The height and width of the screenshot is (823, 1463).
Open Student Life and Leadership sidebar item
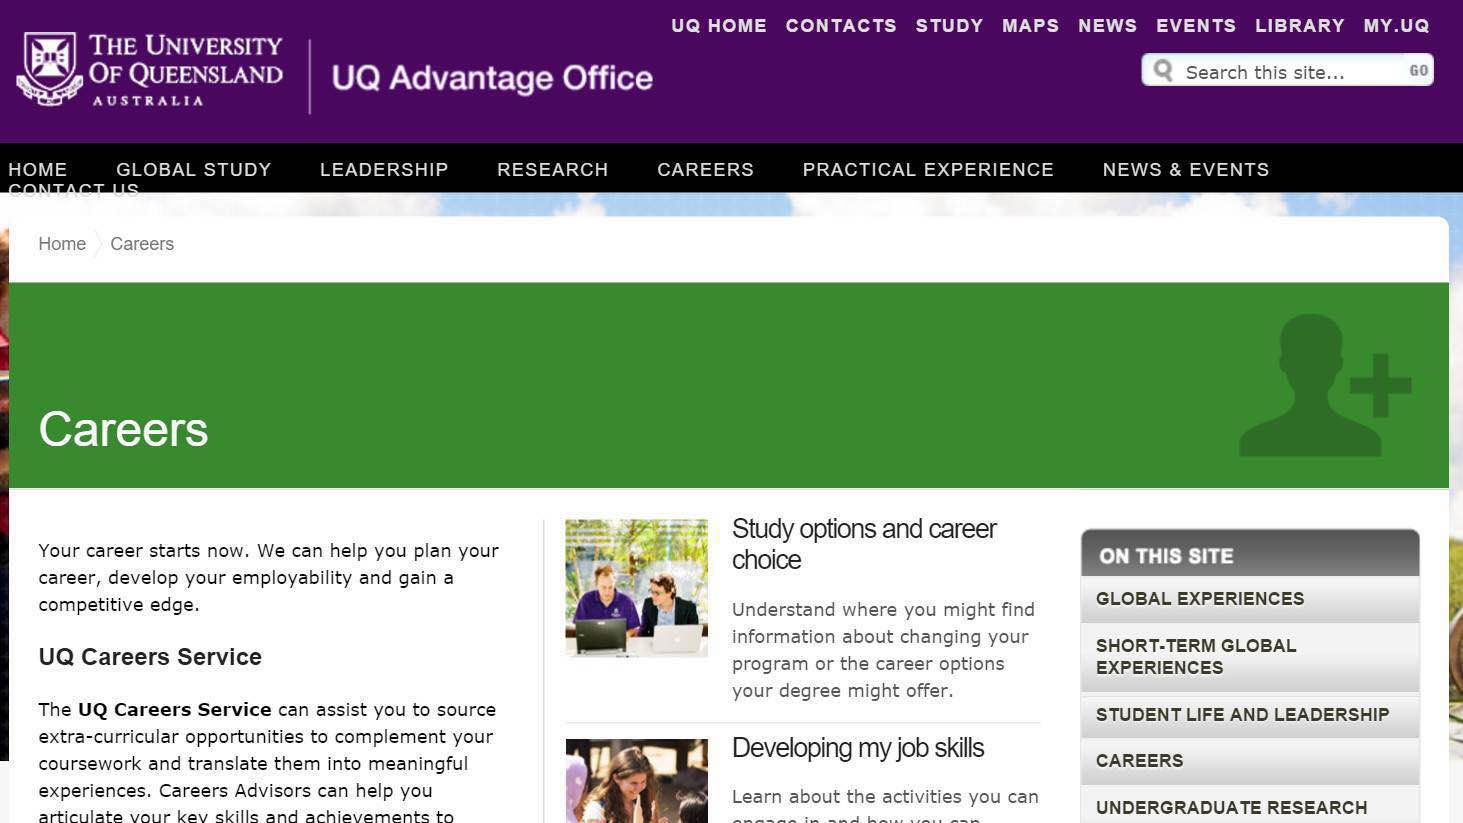[x=1242, y=714]
